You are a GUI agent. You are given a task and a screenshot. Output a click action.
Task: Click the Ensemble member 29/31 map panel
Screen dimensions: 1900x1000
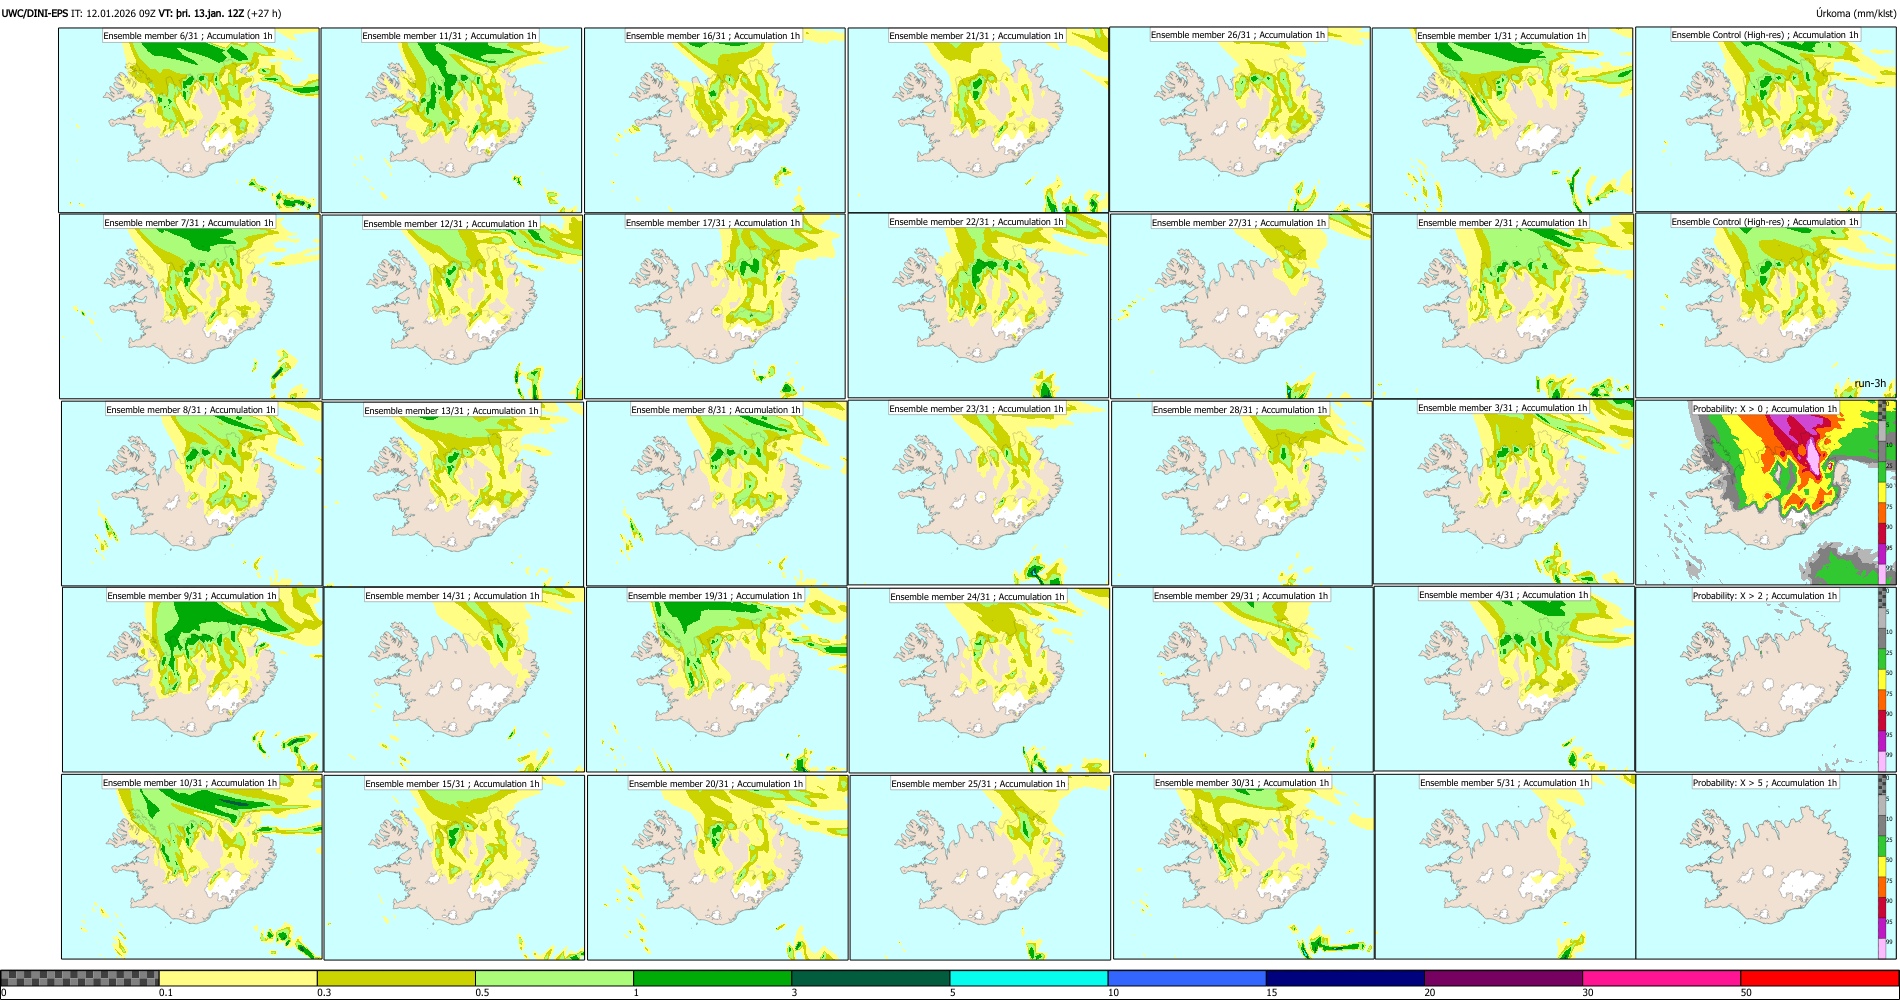pyautogui.click(x=1242, y=680)
